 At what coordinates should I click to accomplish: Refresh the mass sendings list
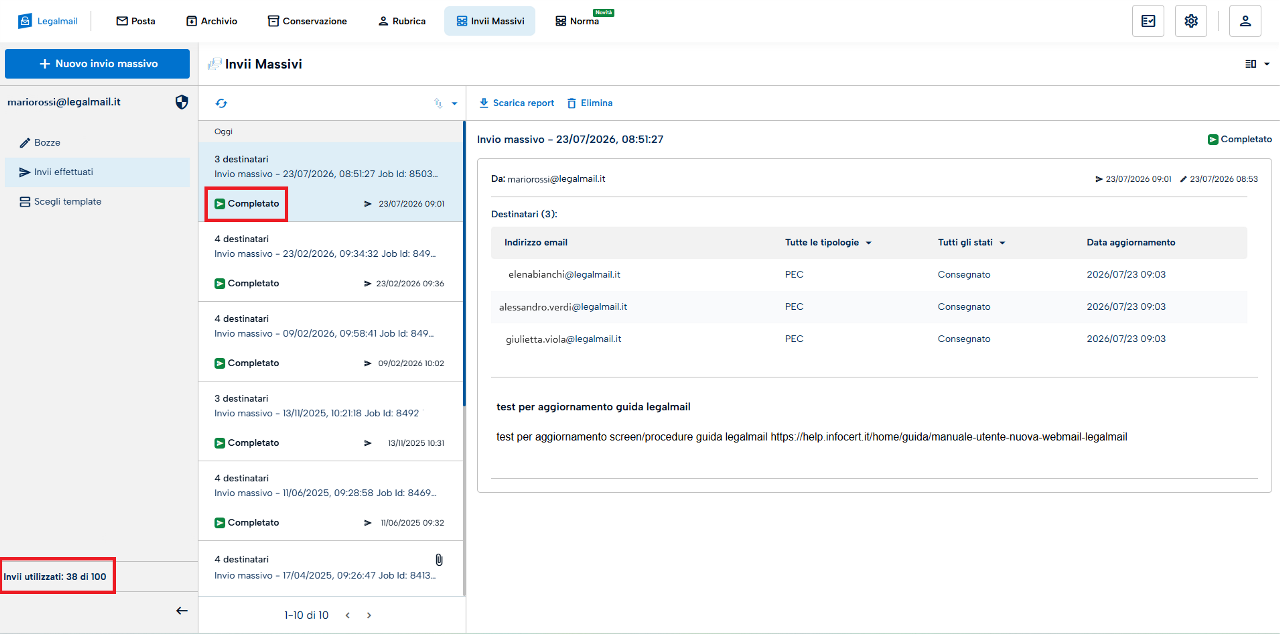point(221,103)
